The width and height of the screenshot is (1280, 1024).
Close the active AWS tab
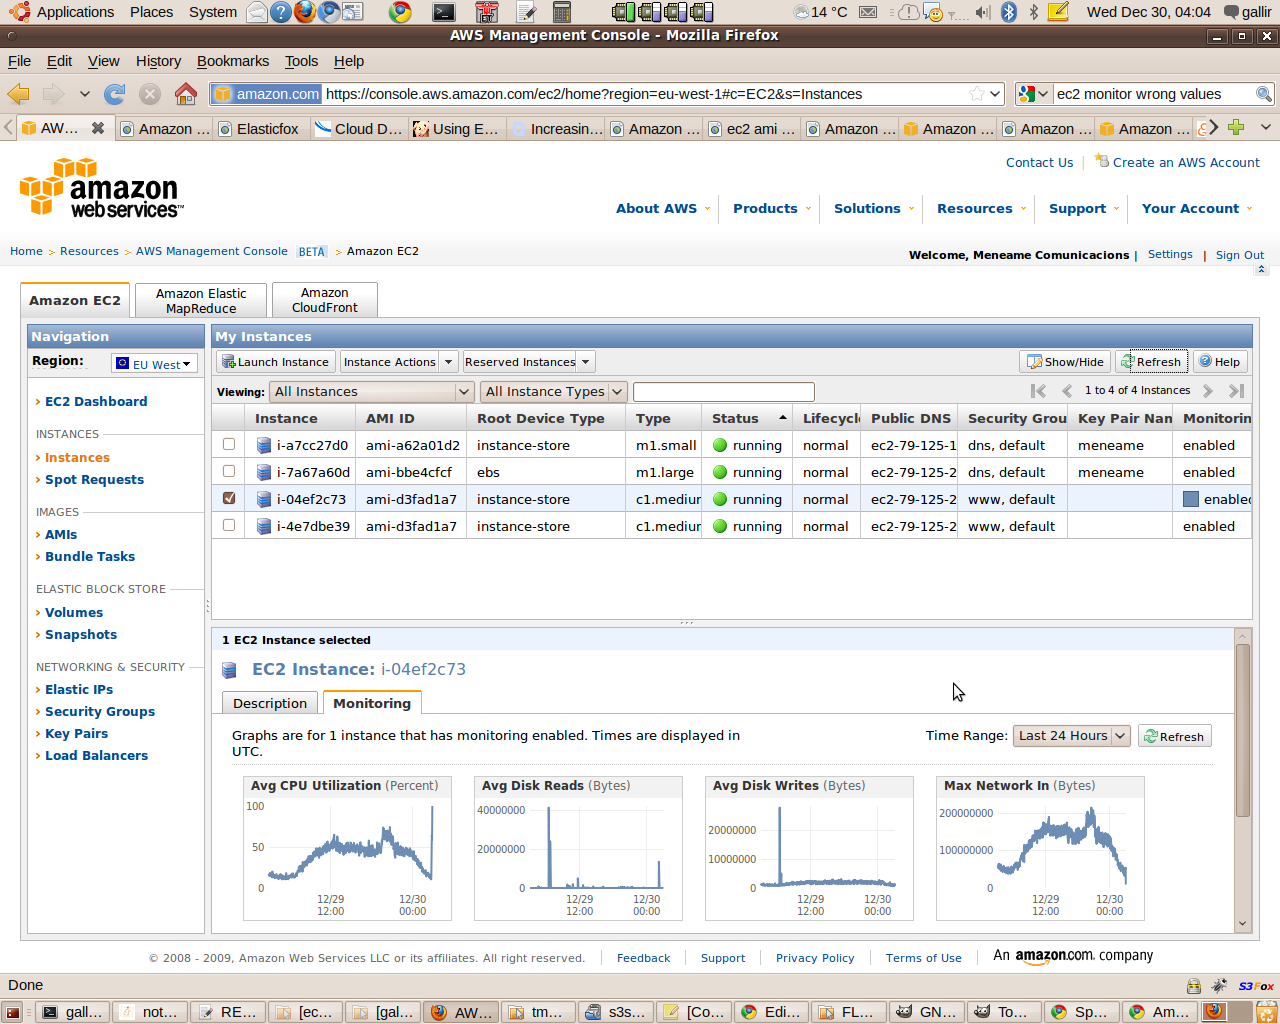click(x=98, y=128)
